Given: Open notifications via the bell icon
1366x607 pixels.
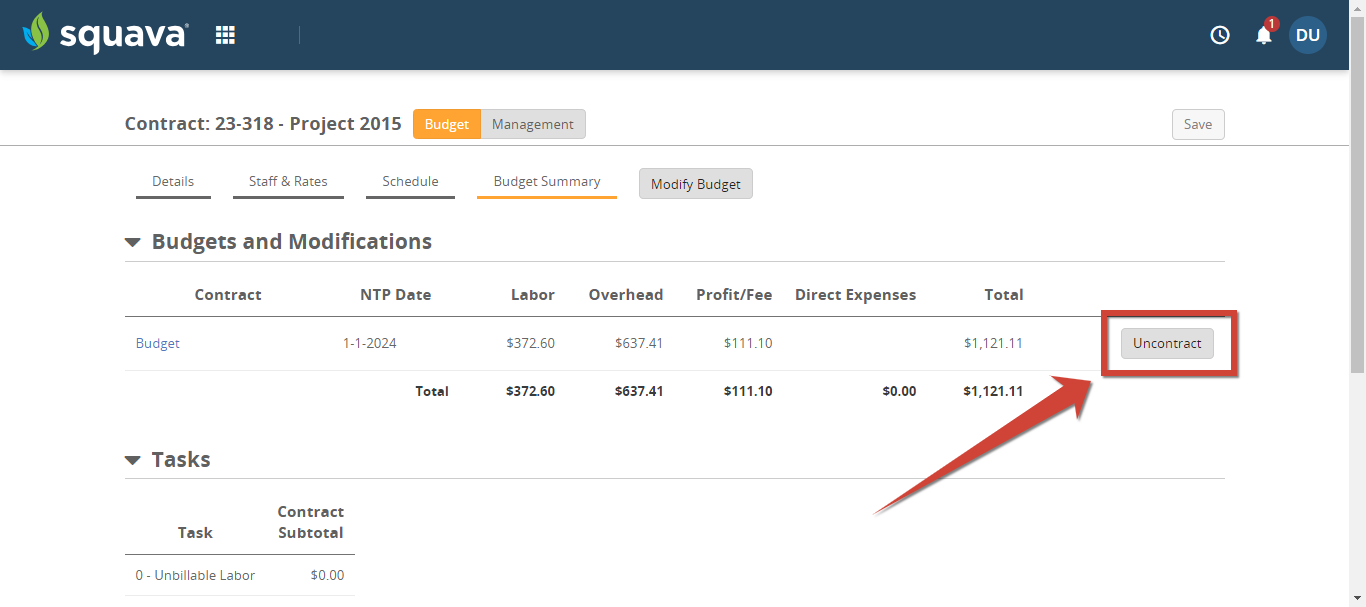Looking at the screenshot, I should (x=1262, y=35).
